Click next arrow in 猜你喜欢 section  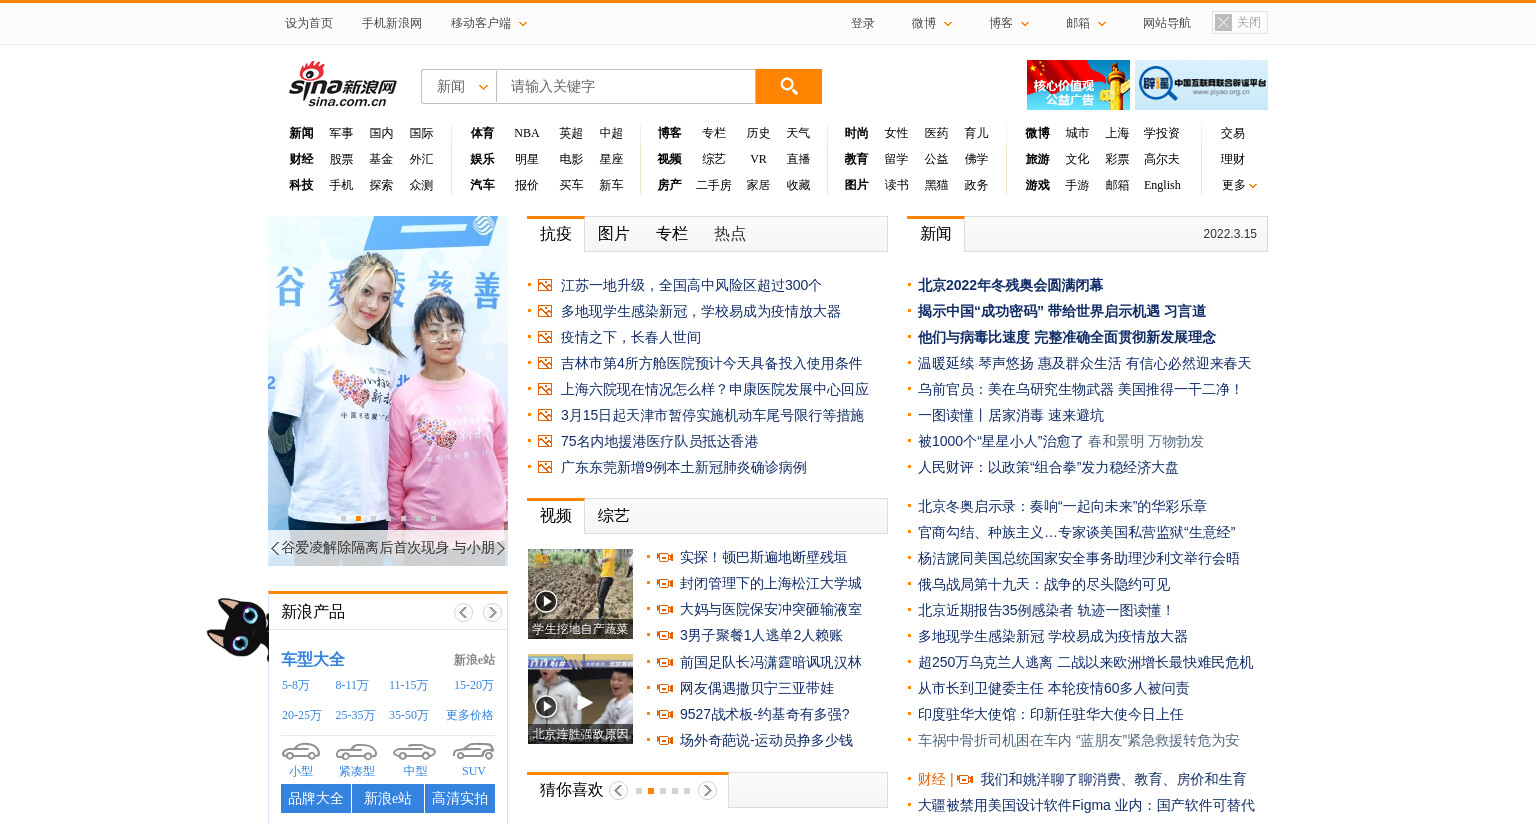(x=707, y=790)
